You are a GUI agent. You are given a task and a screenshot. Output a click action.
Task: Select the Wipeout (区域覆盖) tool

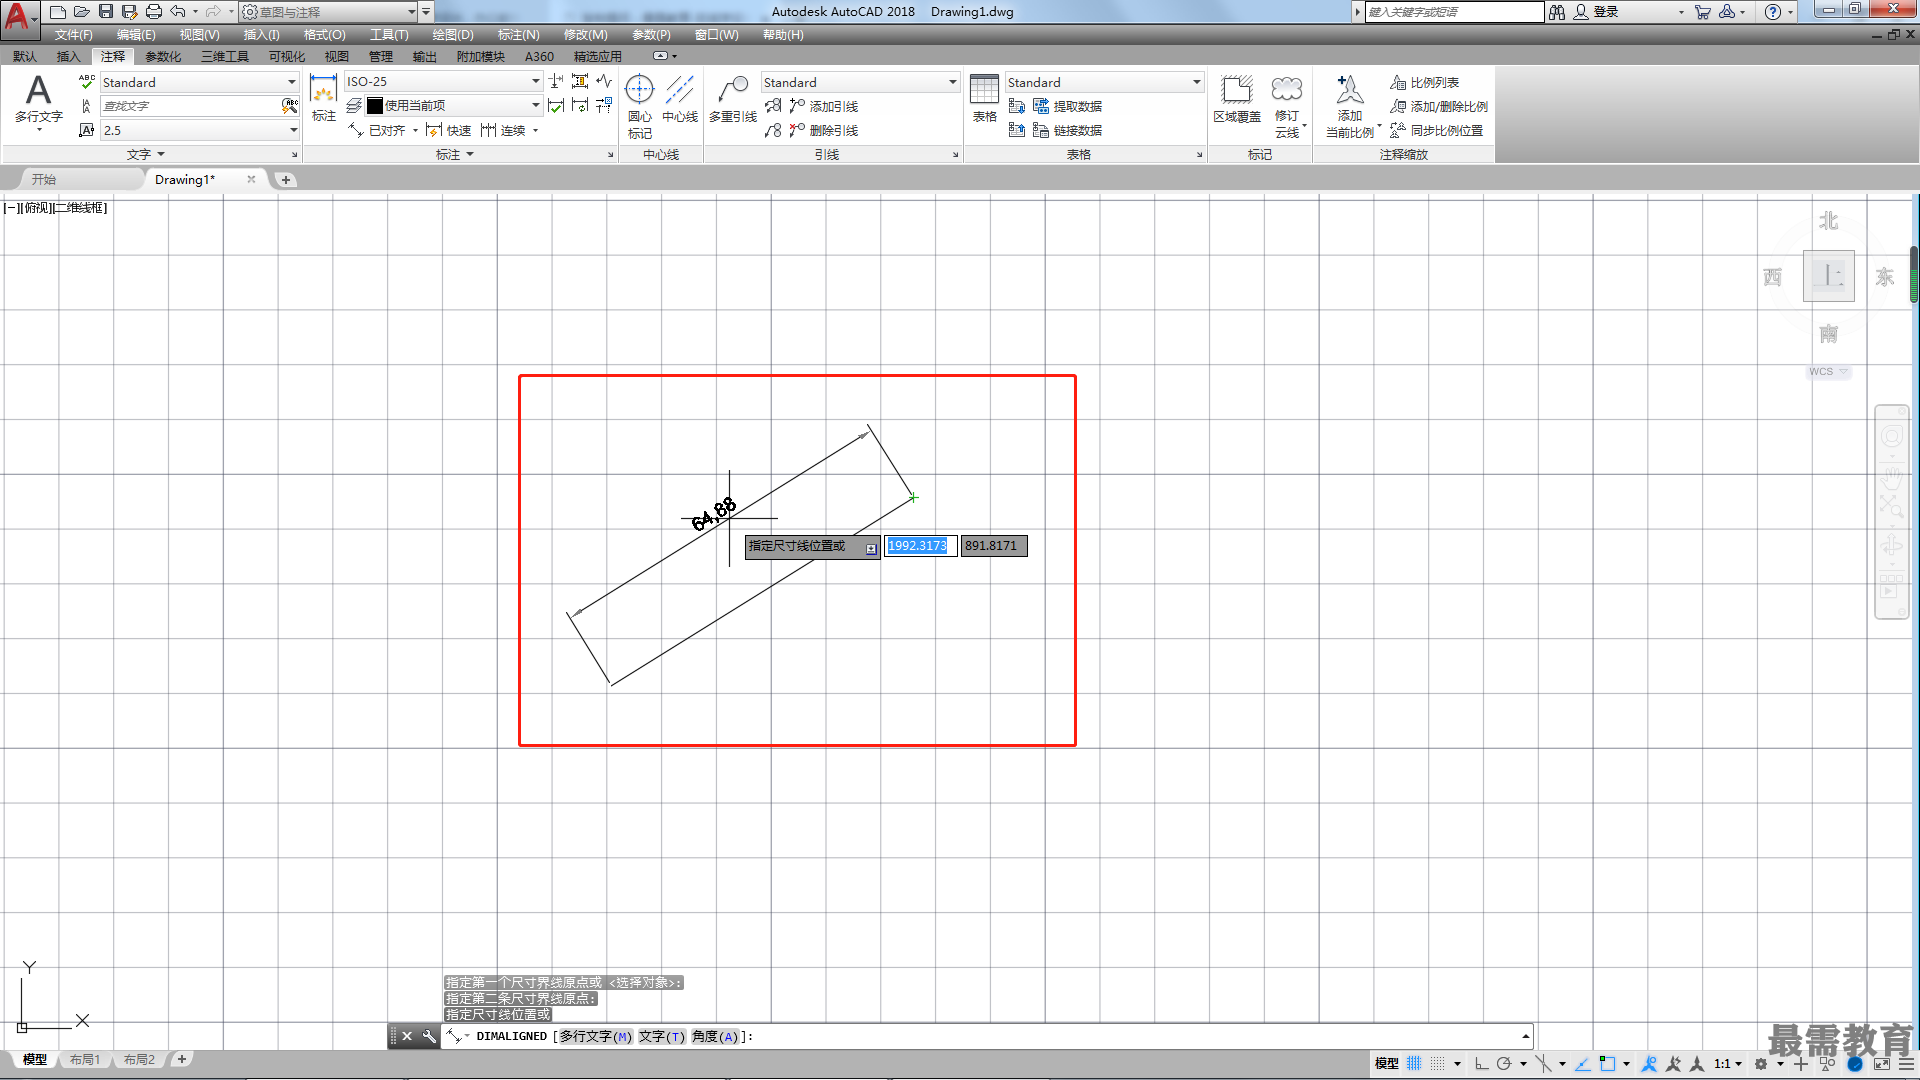click(x=1237, y=99)
